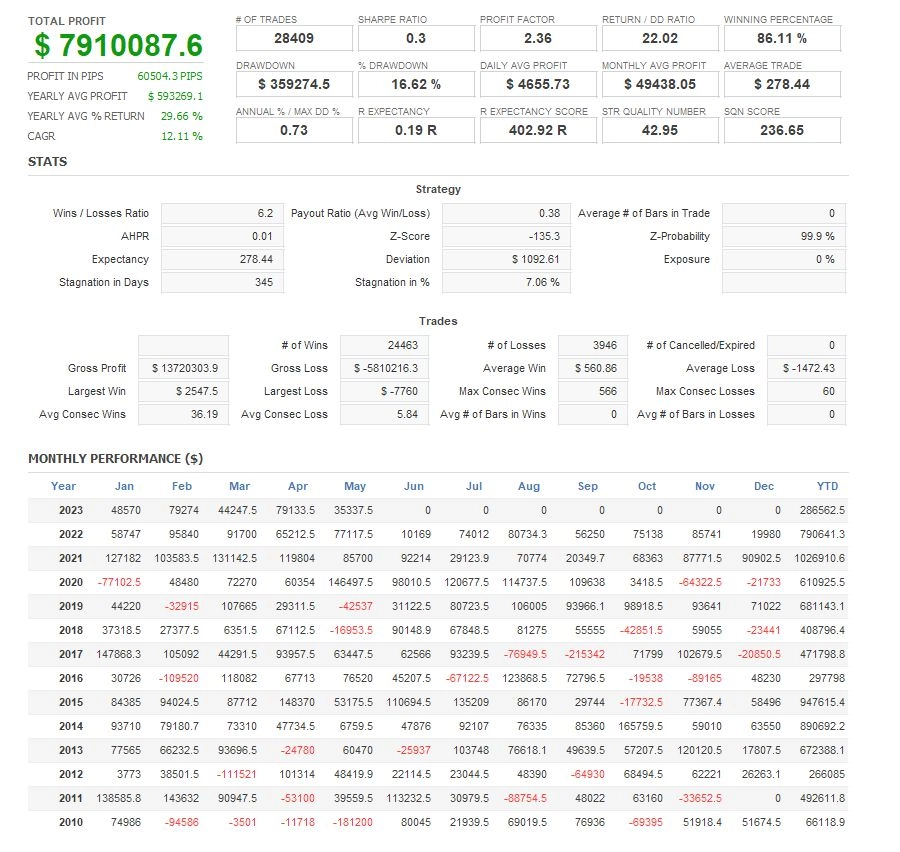
Task: Click the Average Win field $ 560.86
Action: coord(593,369)
